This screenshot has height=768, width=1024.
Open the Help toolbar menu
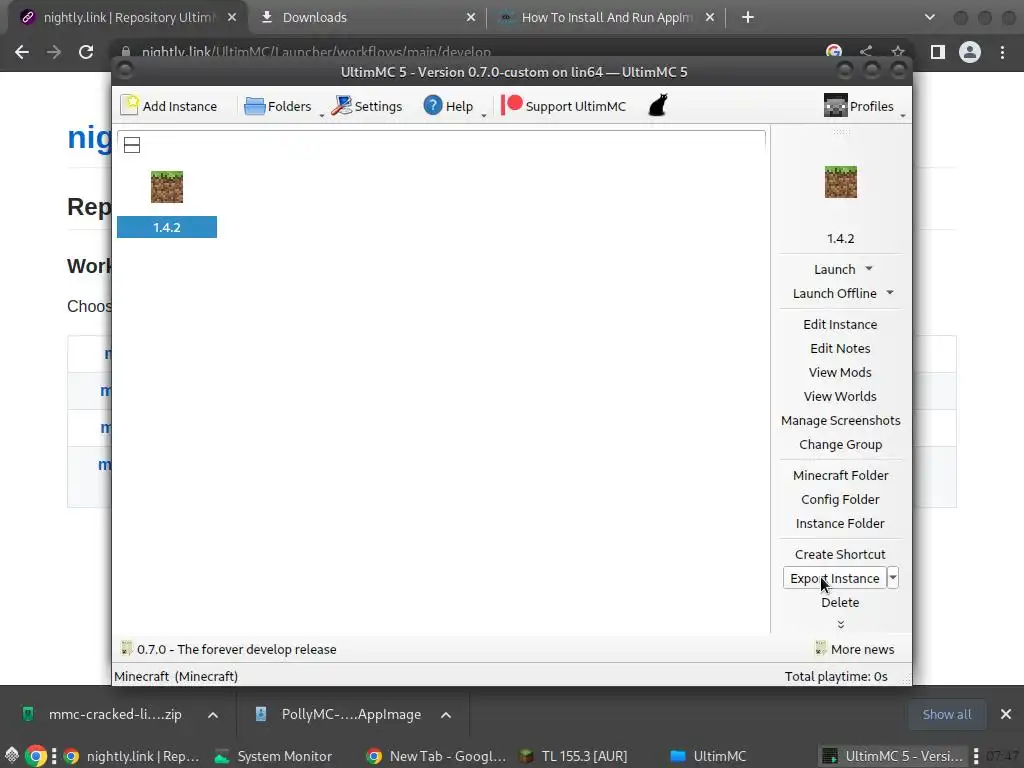[x=448, y=106]
